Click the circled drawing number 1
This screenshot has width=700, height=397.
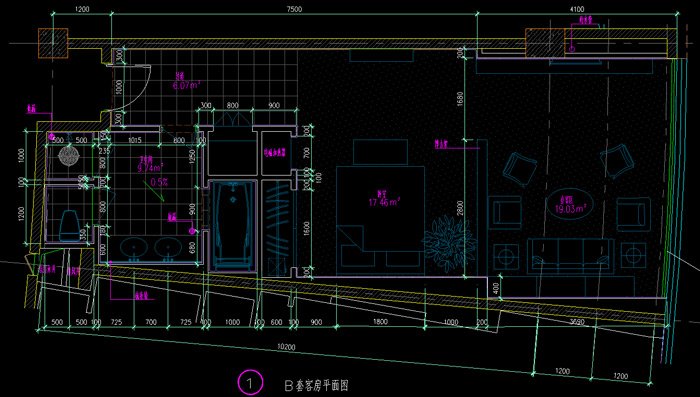250,382
